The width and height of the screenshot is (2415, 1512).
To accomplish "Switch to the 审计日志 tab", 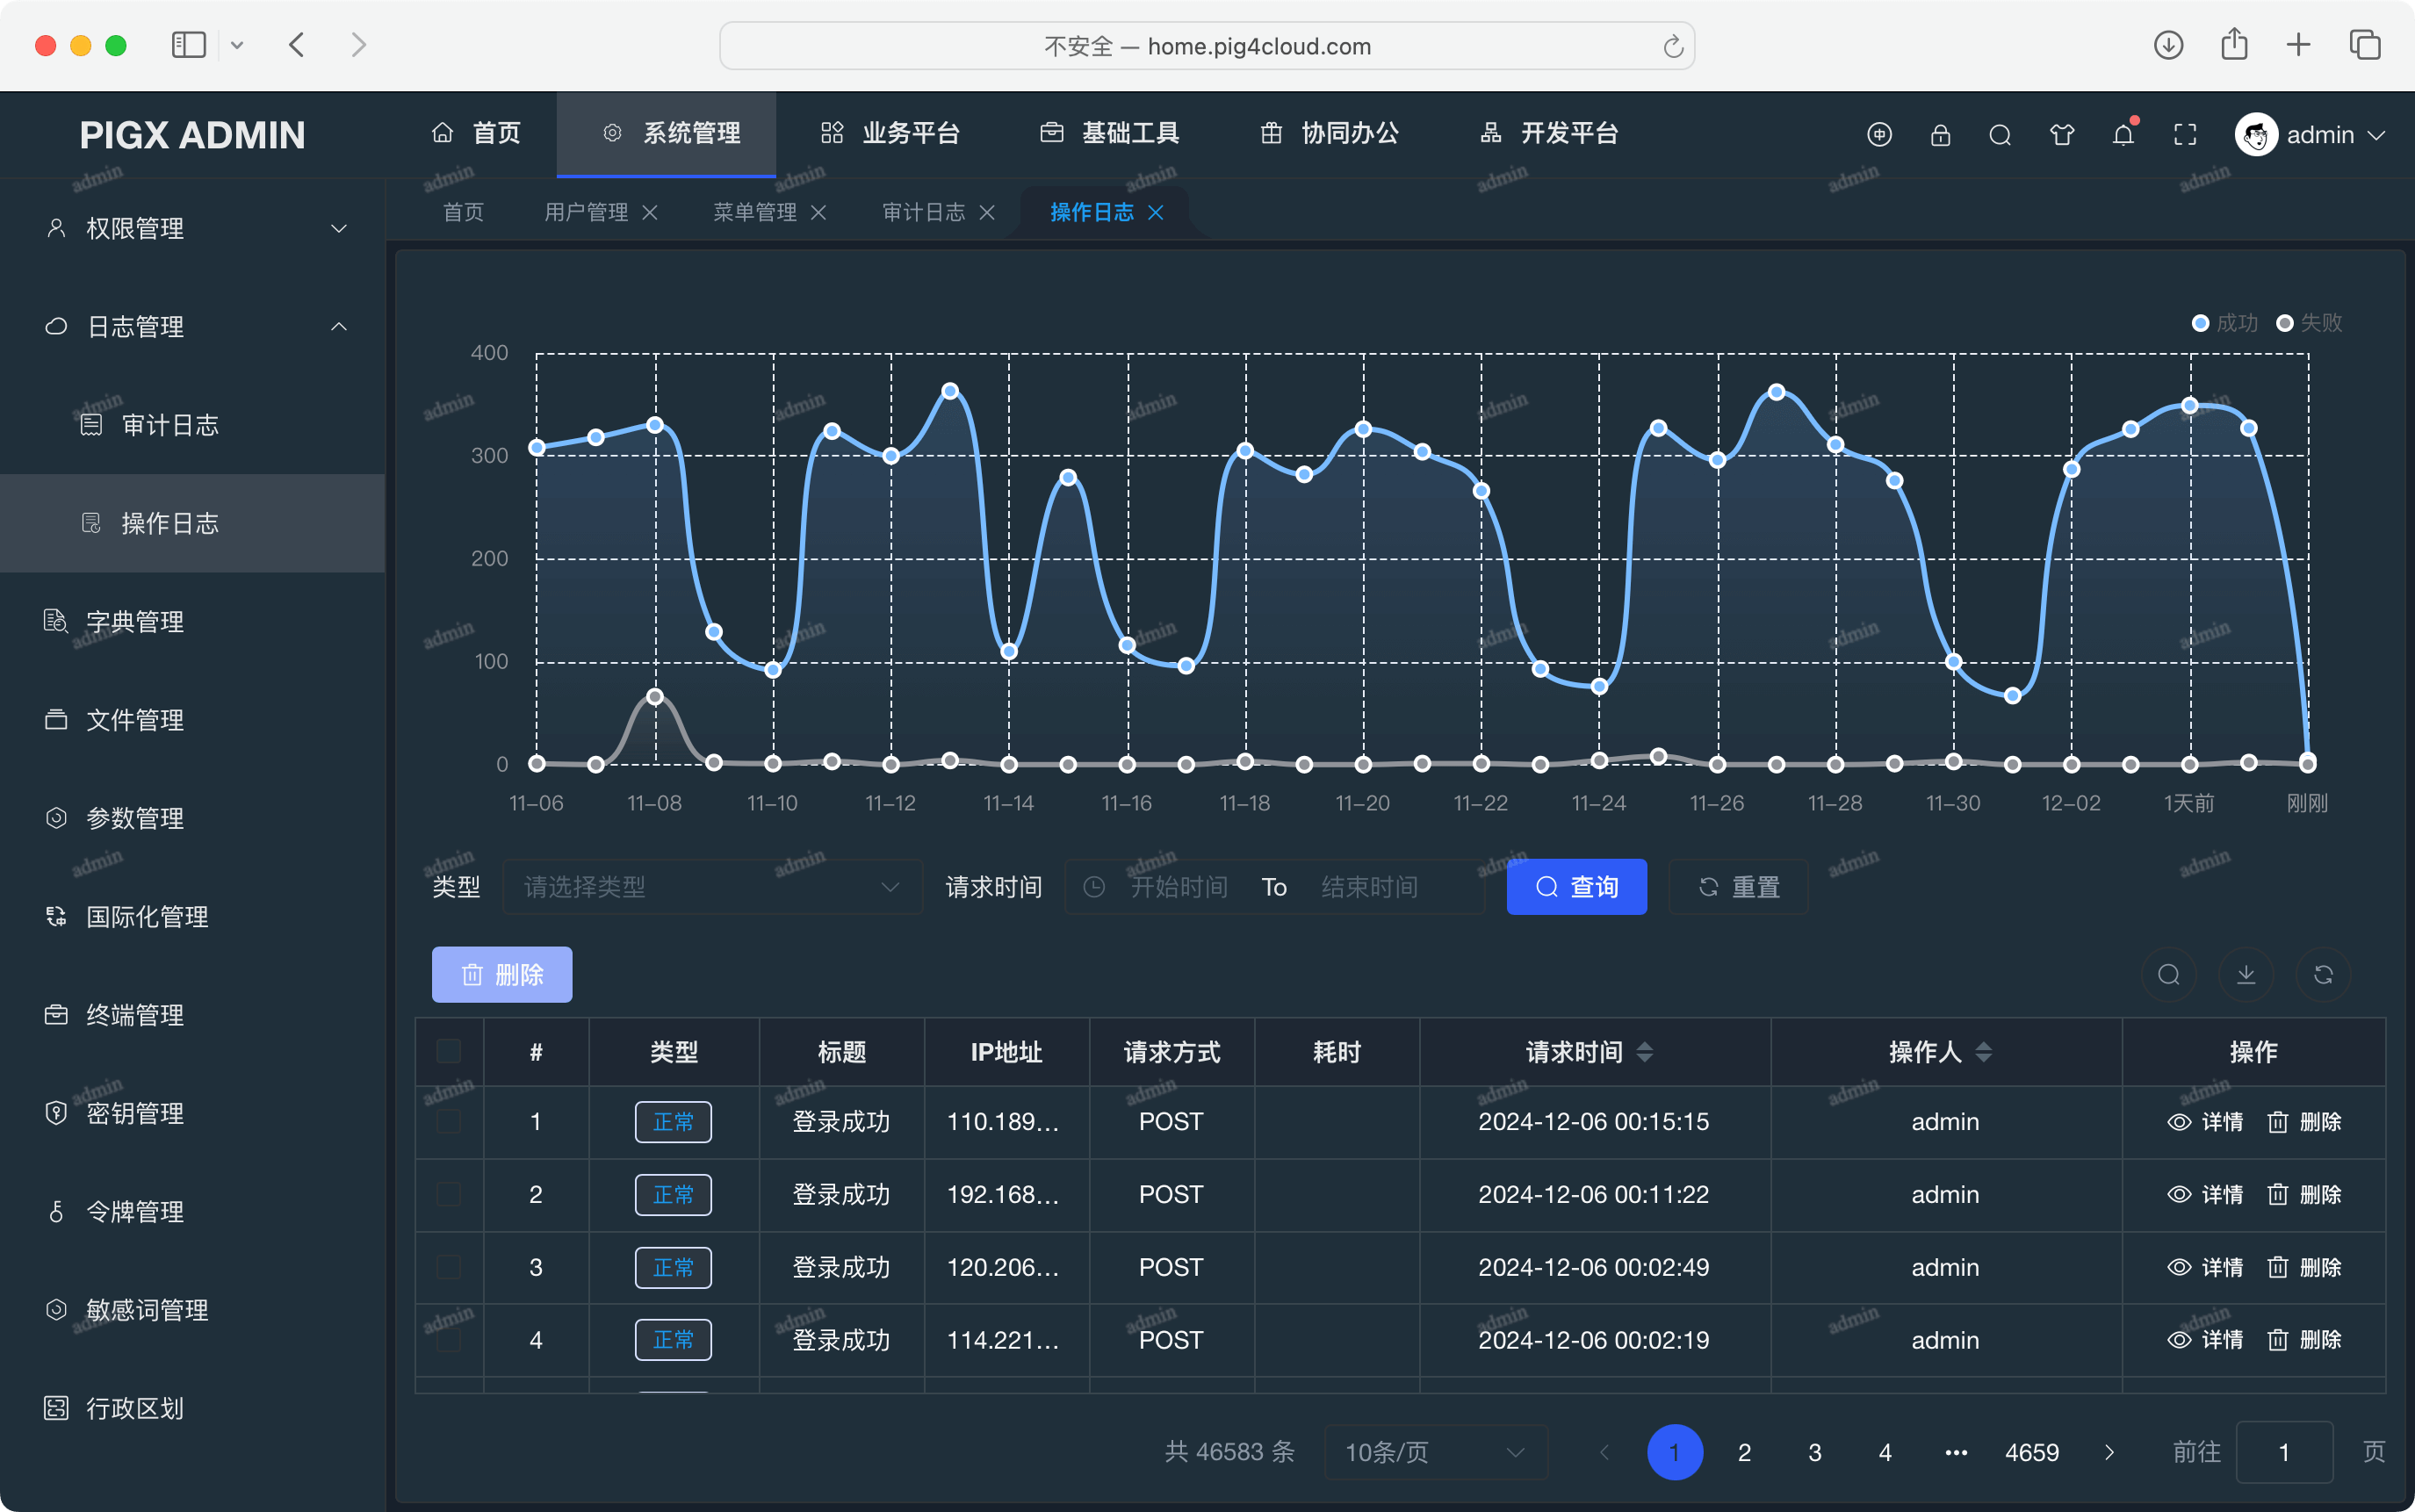I will tap(923, 212).
